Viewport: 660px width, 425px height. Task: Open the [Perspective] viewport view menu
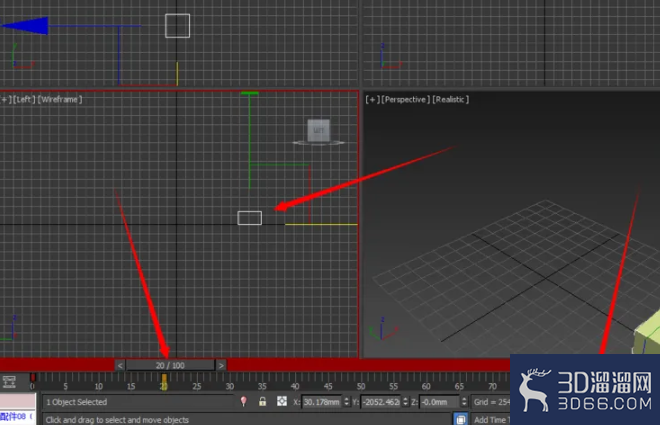[405, 99]
